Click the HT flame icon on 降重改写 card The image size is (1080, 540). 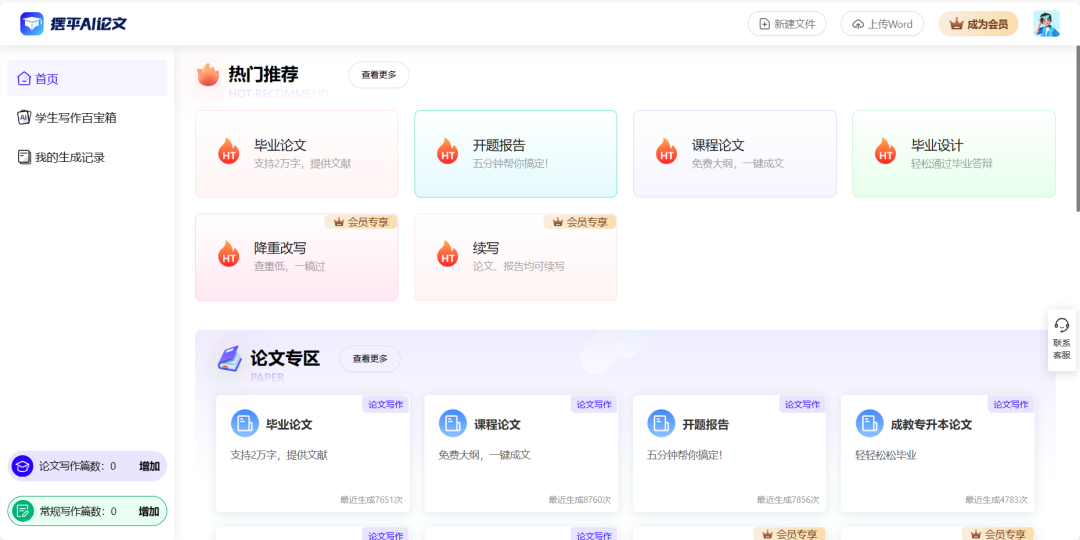coord(229,253)
